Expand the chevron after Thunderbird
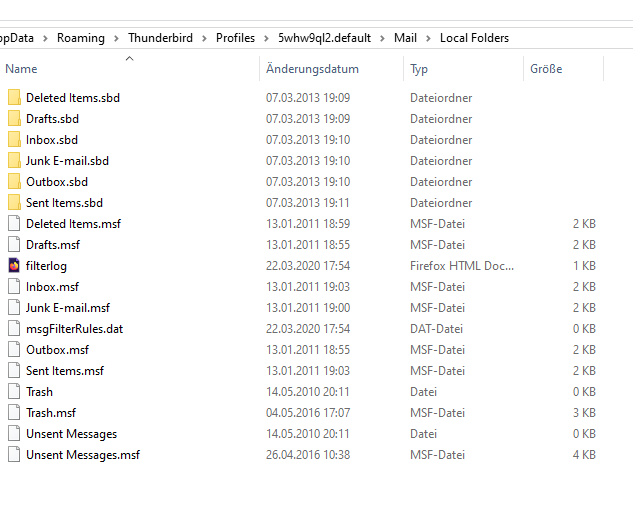The image size is (633, 508). (204, 38)
